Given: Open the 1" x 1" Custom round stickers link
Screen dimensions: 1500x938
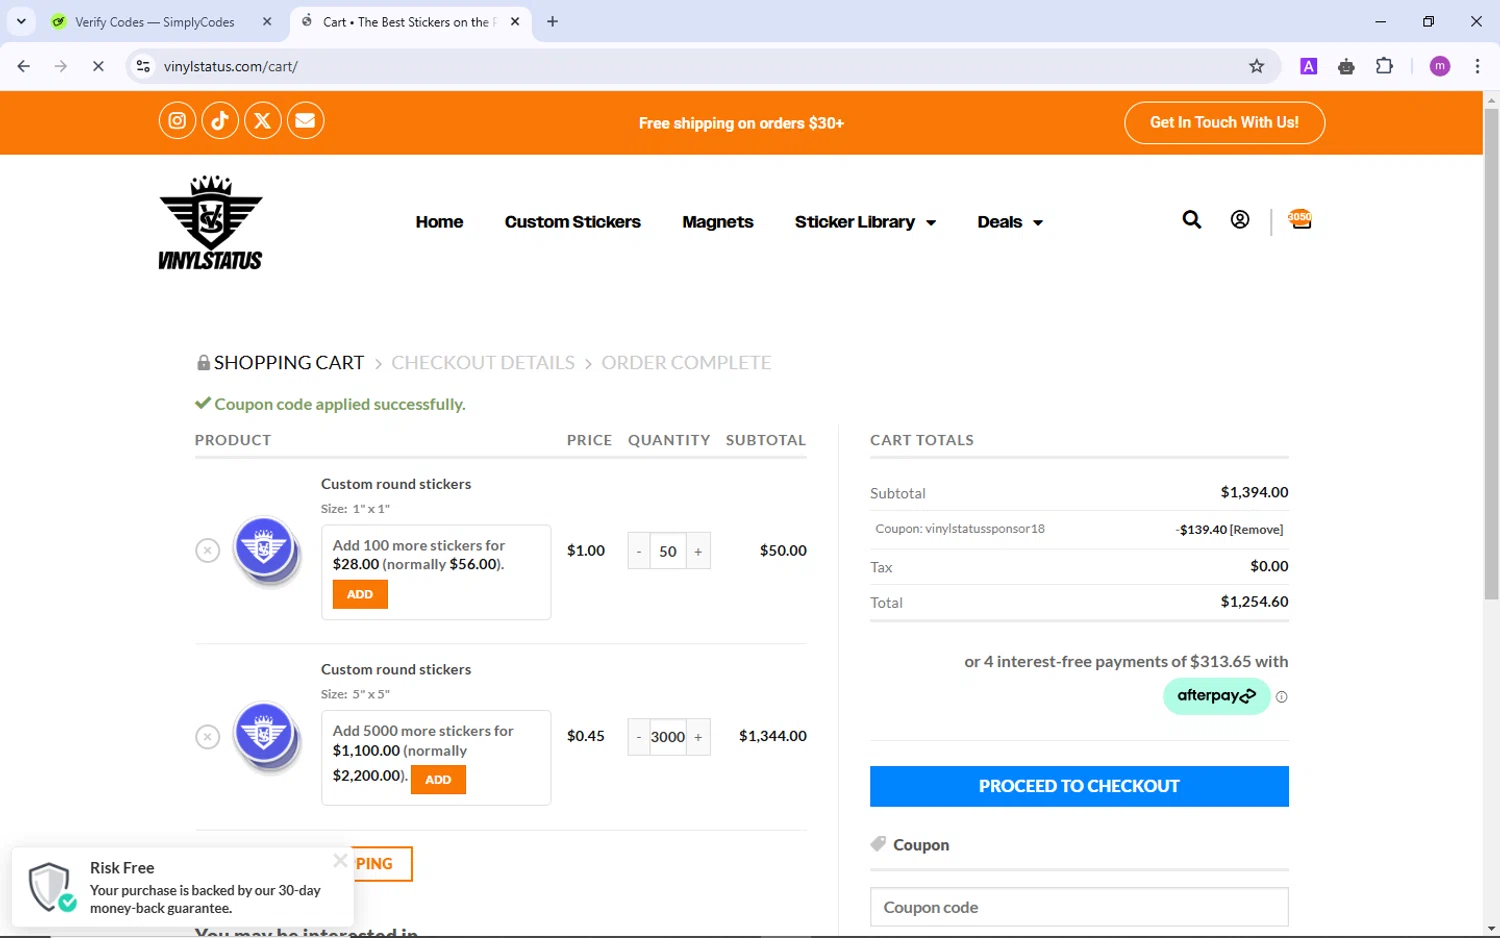Looking at the screenshot, I should (x=396, y=484).
